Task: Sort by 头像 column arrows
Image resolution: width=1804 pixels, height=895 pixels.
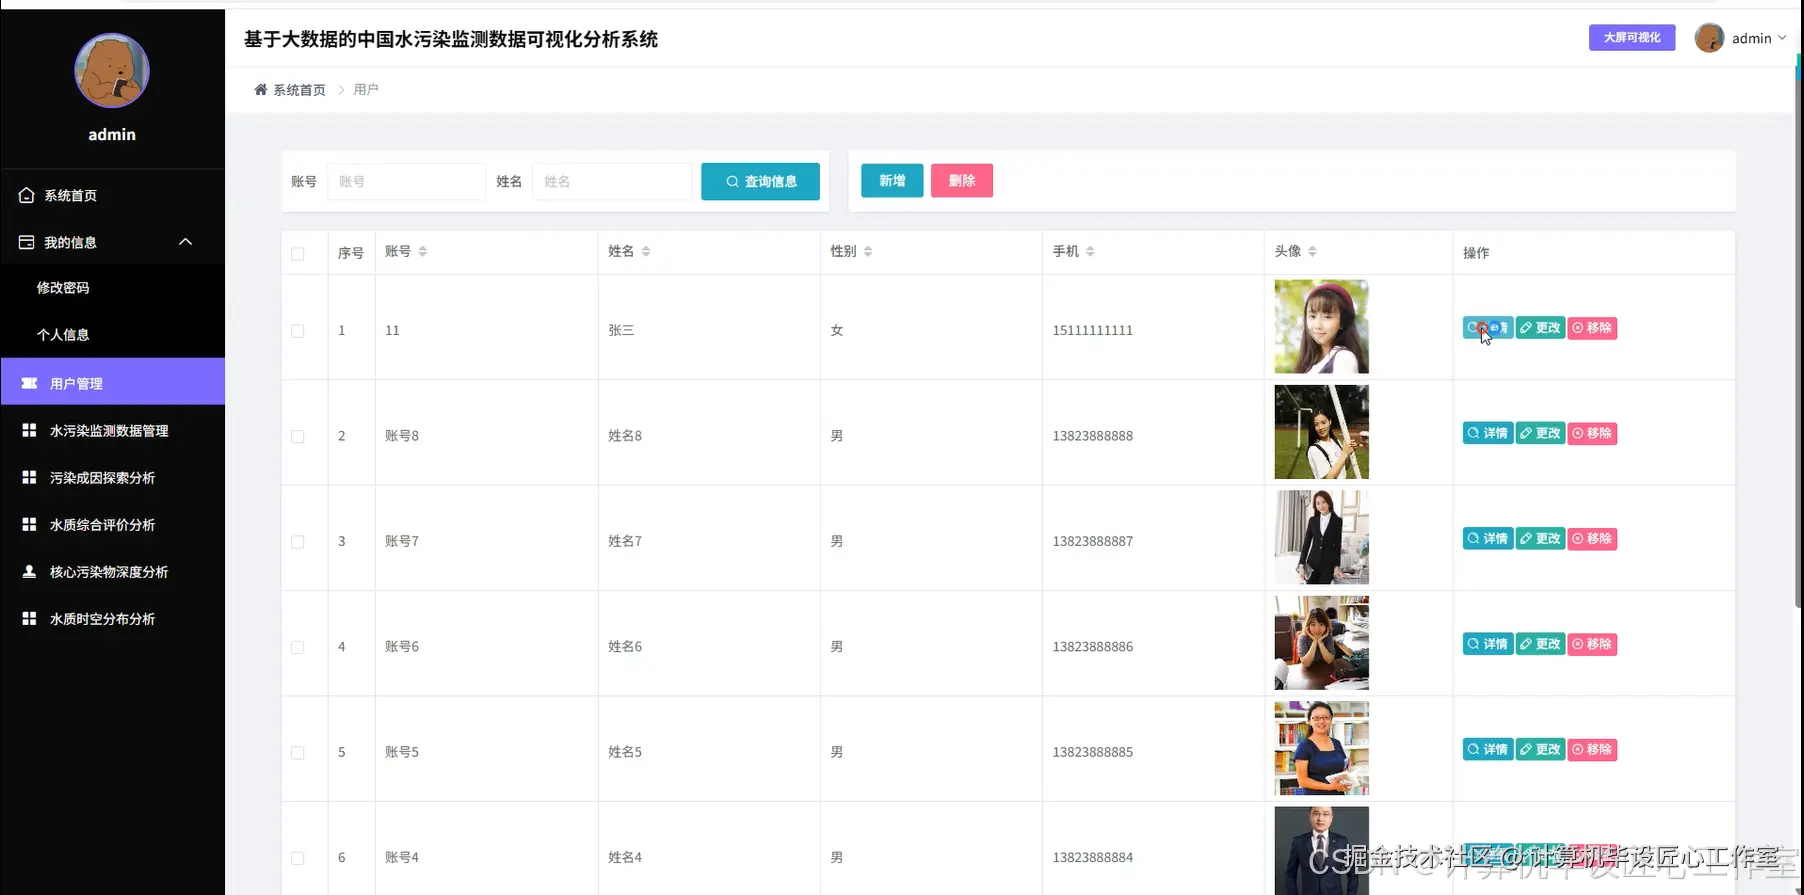Action: click(1312, 251)
